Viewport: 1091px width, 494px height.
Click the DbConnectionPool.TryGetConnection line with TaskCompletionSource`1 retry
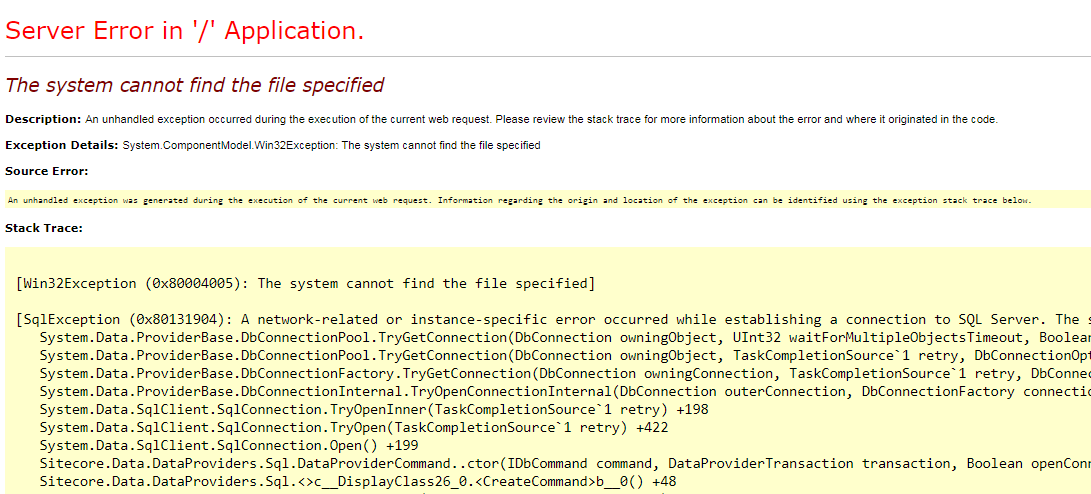tap(565, 356)
